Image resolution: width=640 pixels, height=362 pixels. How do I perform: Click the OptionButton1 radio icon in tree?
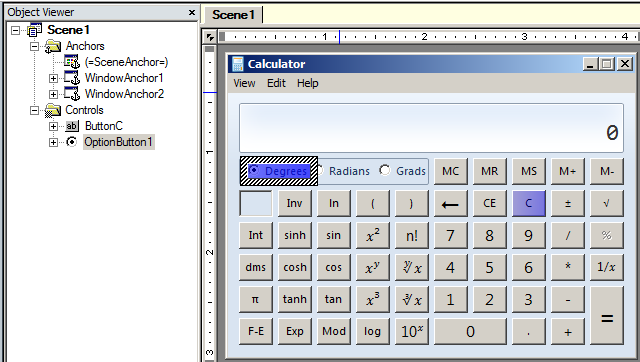click(71, 142)
